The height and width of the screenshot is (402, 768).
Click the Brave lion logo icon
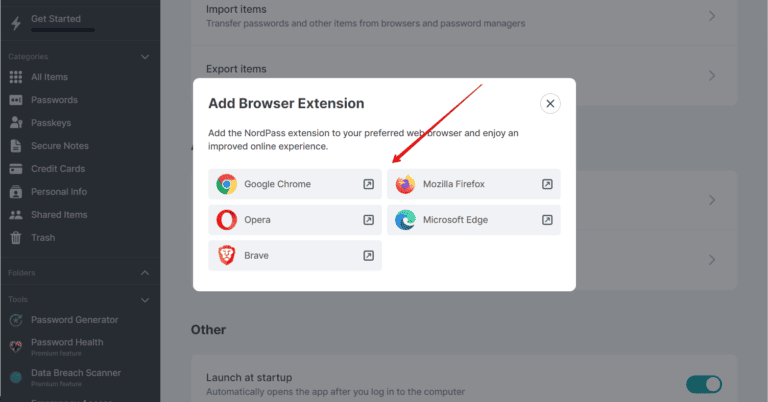pos(227,256)
